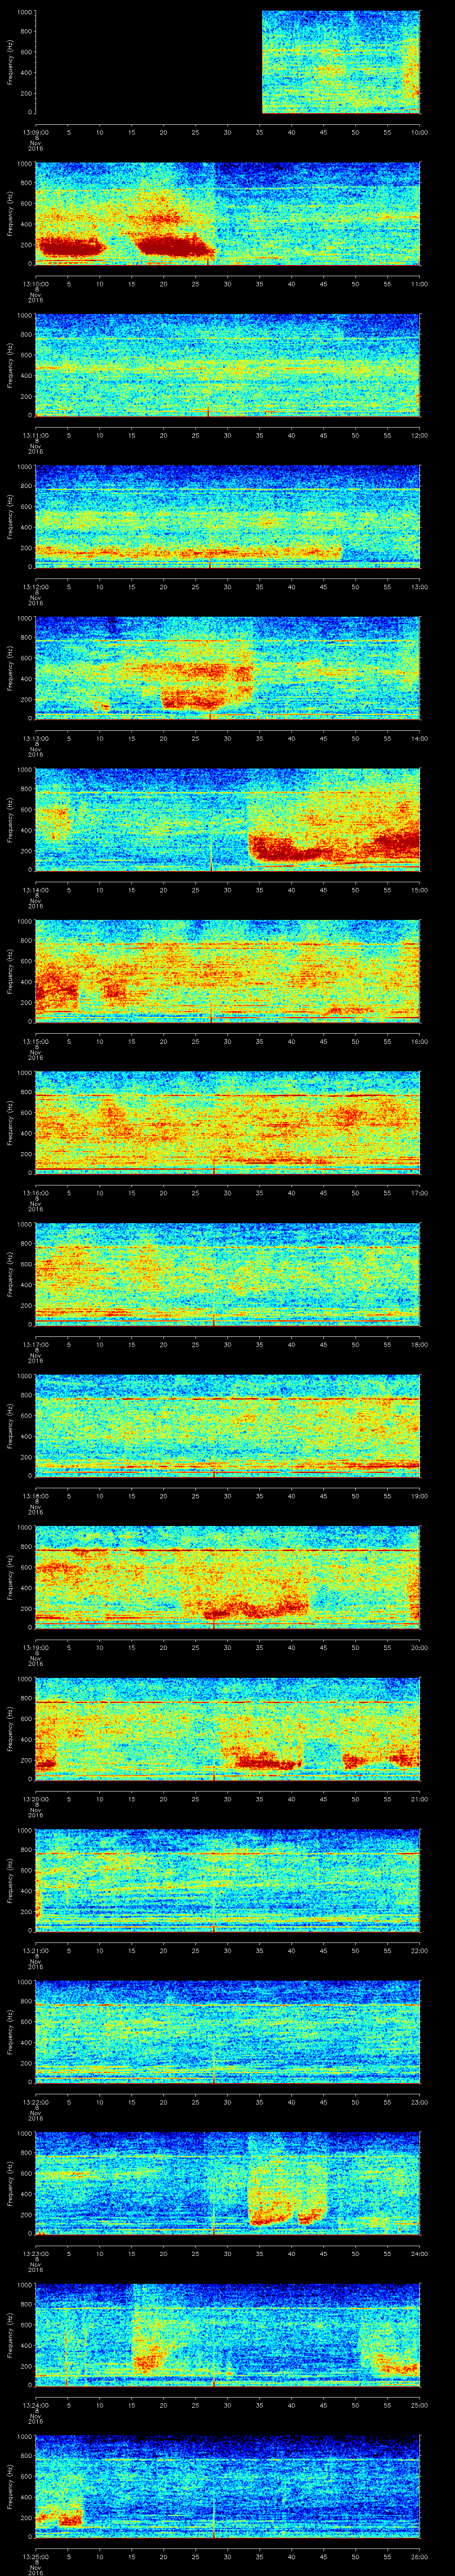Click the 13:25:00 time axis label
This screenshot has height=2576, width=455.
click(x=35, y=2556)
